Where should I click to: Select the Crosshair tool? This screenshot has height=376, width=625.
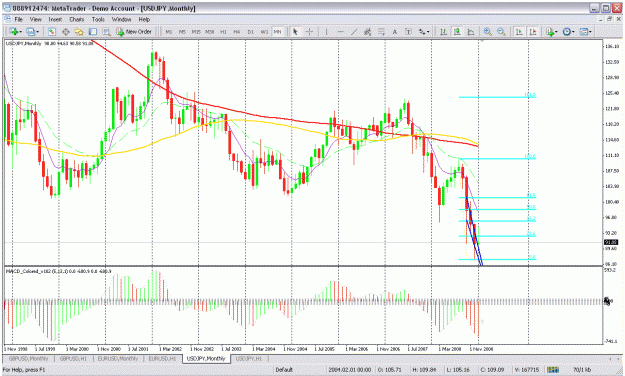tap(309, 31)
